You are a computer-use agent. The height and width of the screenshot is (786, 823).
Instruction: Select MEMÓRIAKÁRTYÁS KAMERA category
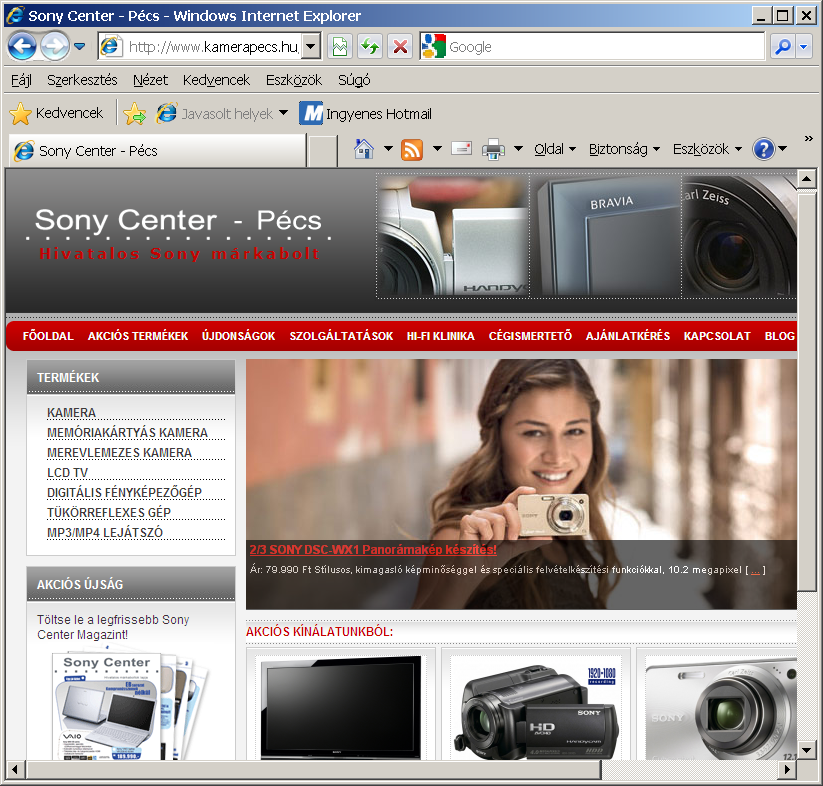[127, 433]
